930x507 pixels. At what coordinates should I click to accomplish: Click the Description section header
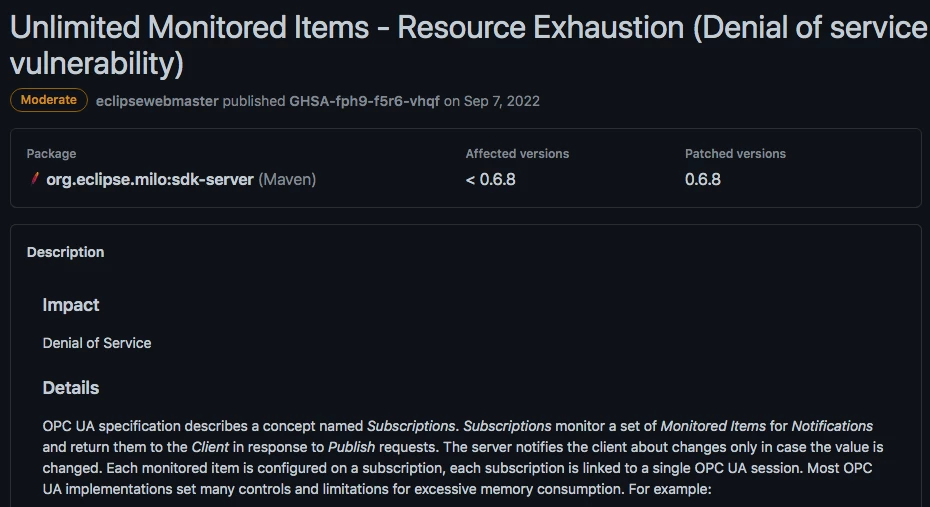[65, 252]
